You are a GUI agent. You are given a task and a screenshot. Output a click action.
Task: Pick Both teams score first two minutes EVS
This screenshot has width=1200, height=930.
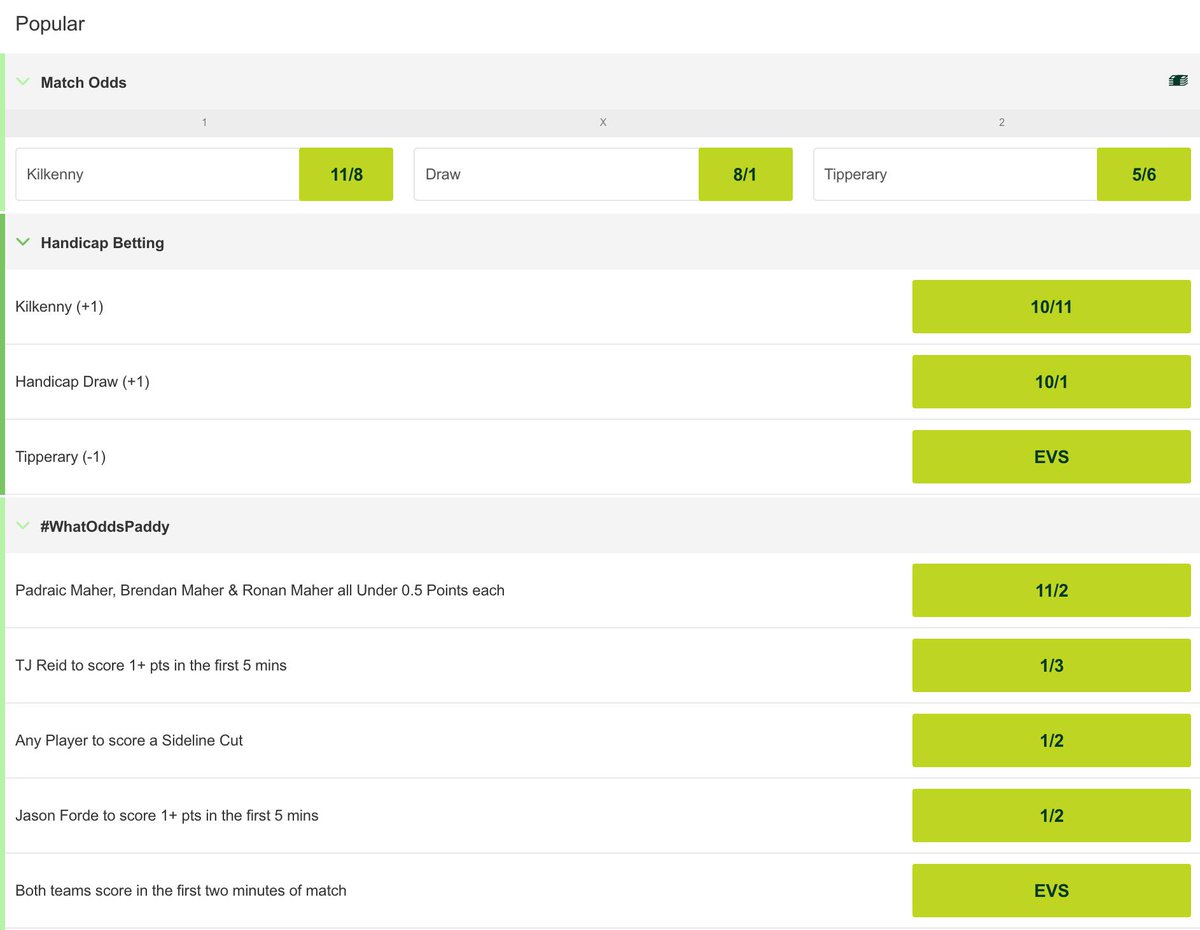[1051, 891]
